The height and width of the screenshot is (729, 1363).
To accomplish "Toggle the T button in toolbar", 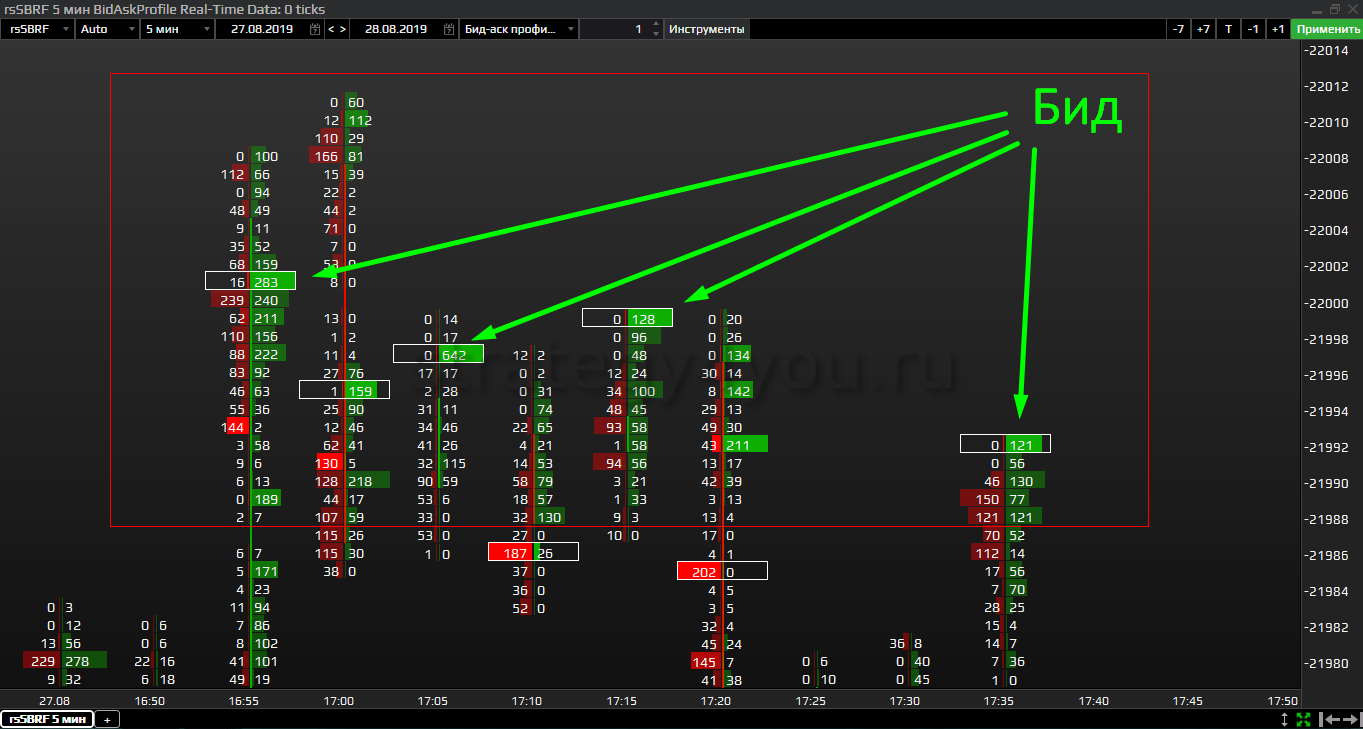I will pos(1229,29).
